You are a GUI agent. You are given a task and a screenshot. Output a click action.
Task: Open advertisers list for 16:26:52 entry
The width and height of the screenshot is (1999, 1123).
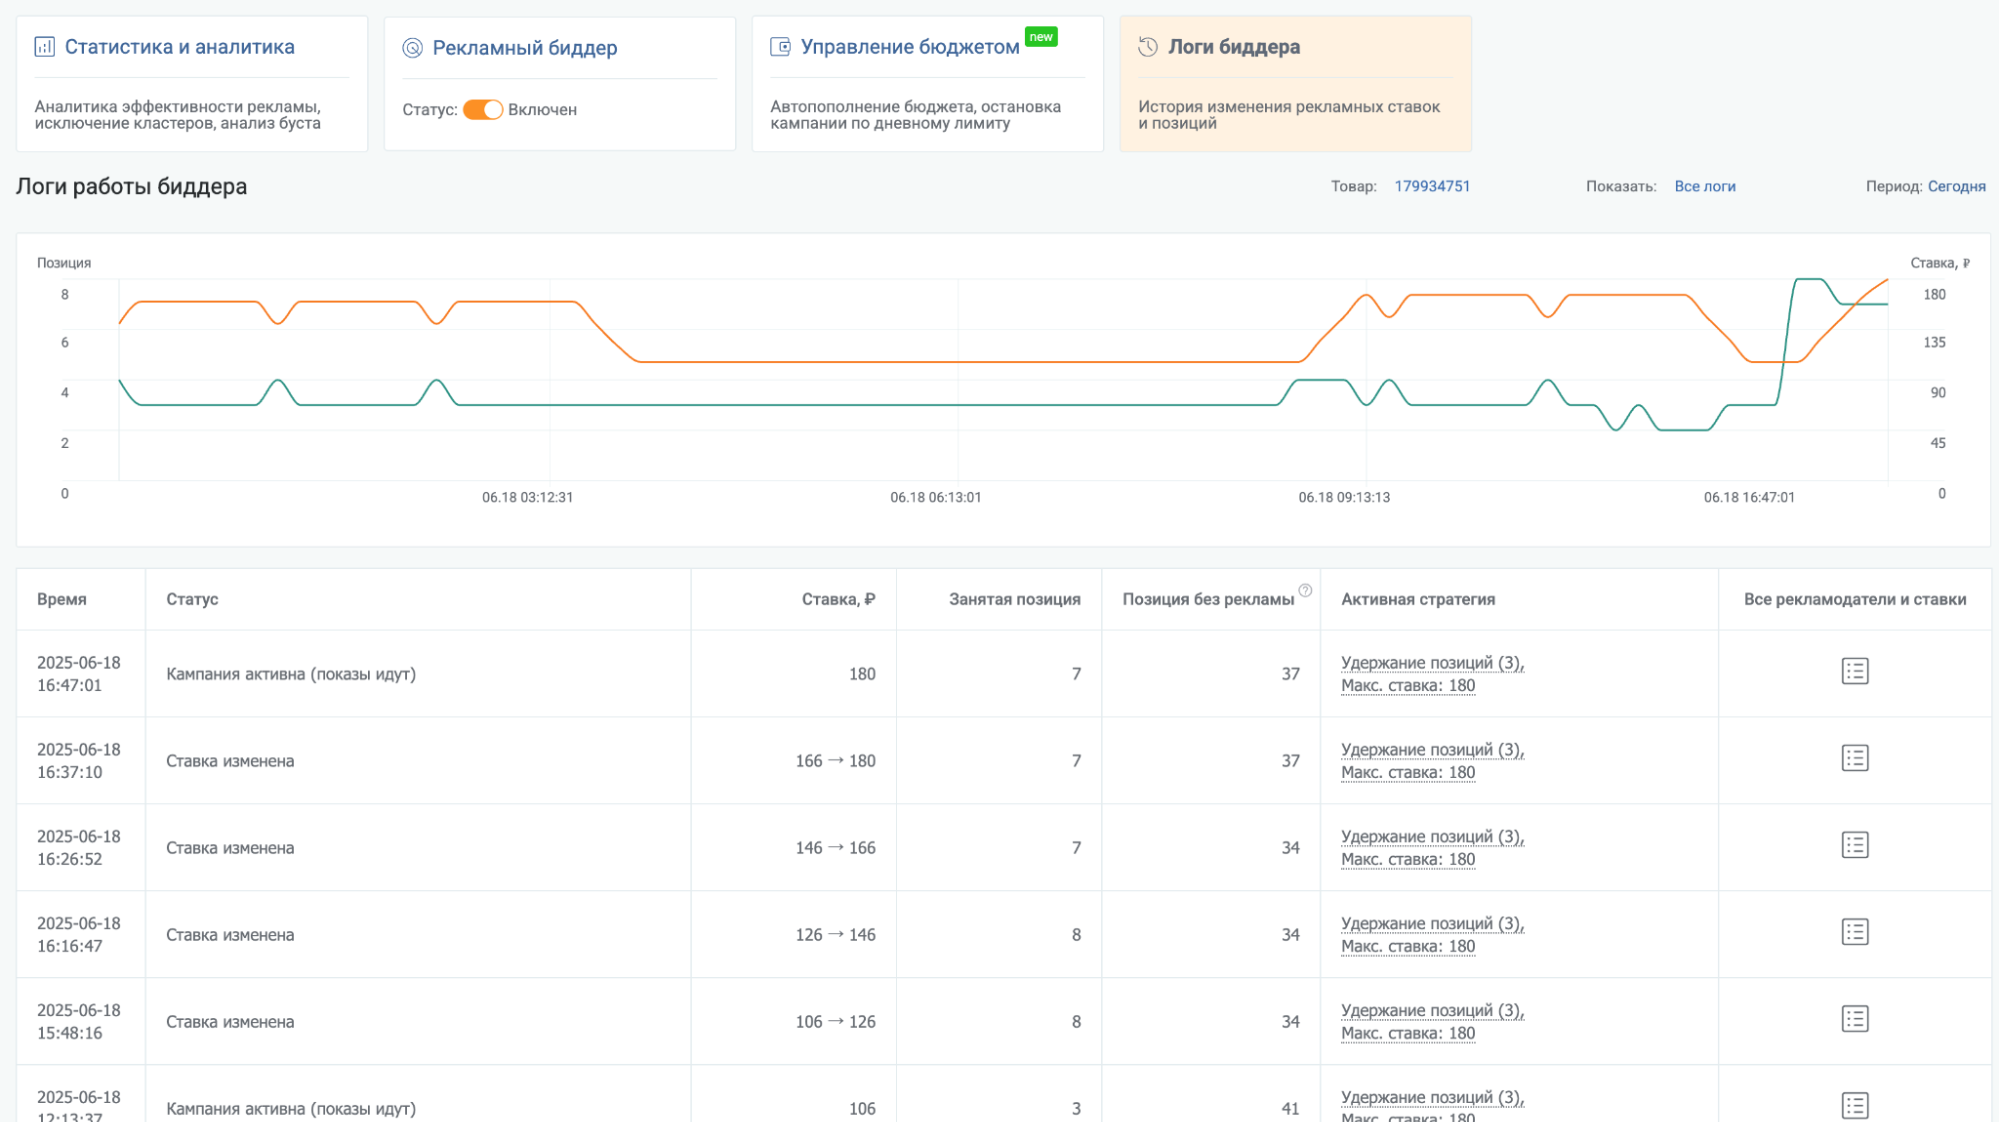pos(1855,845)
